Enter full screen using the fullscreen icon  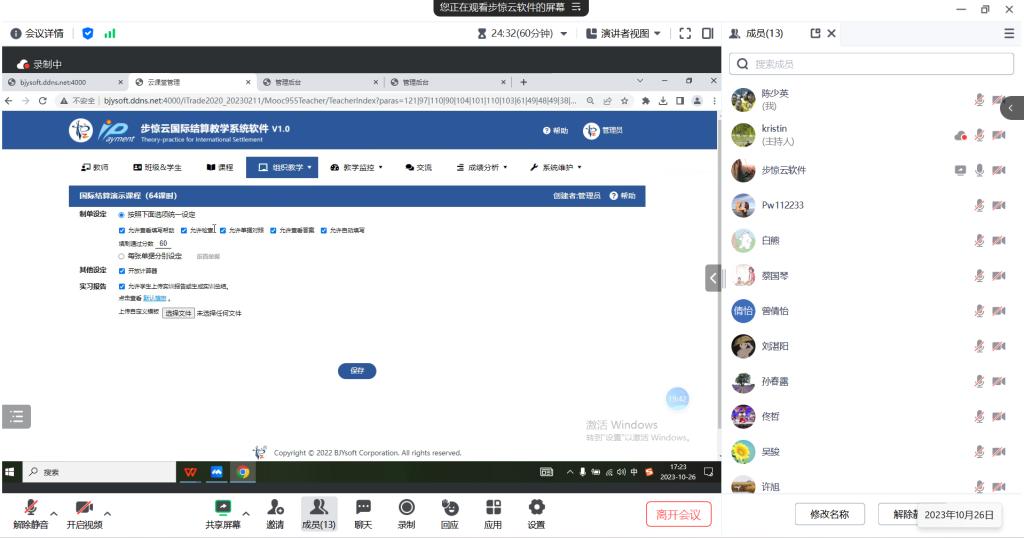685,33
